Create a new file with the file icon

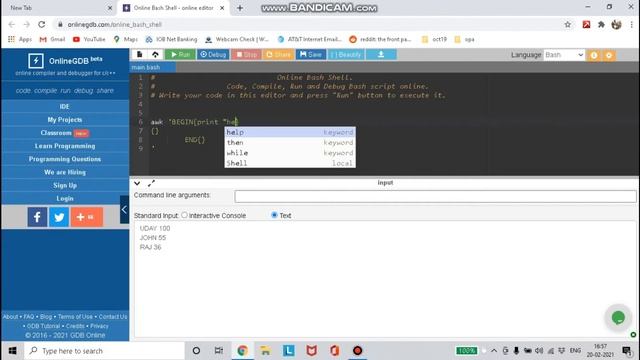(x=140, y=54)
